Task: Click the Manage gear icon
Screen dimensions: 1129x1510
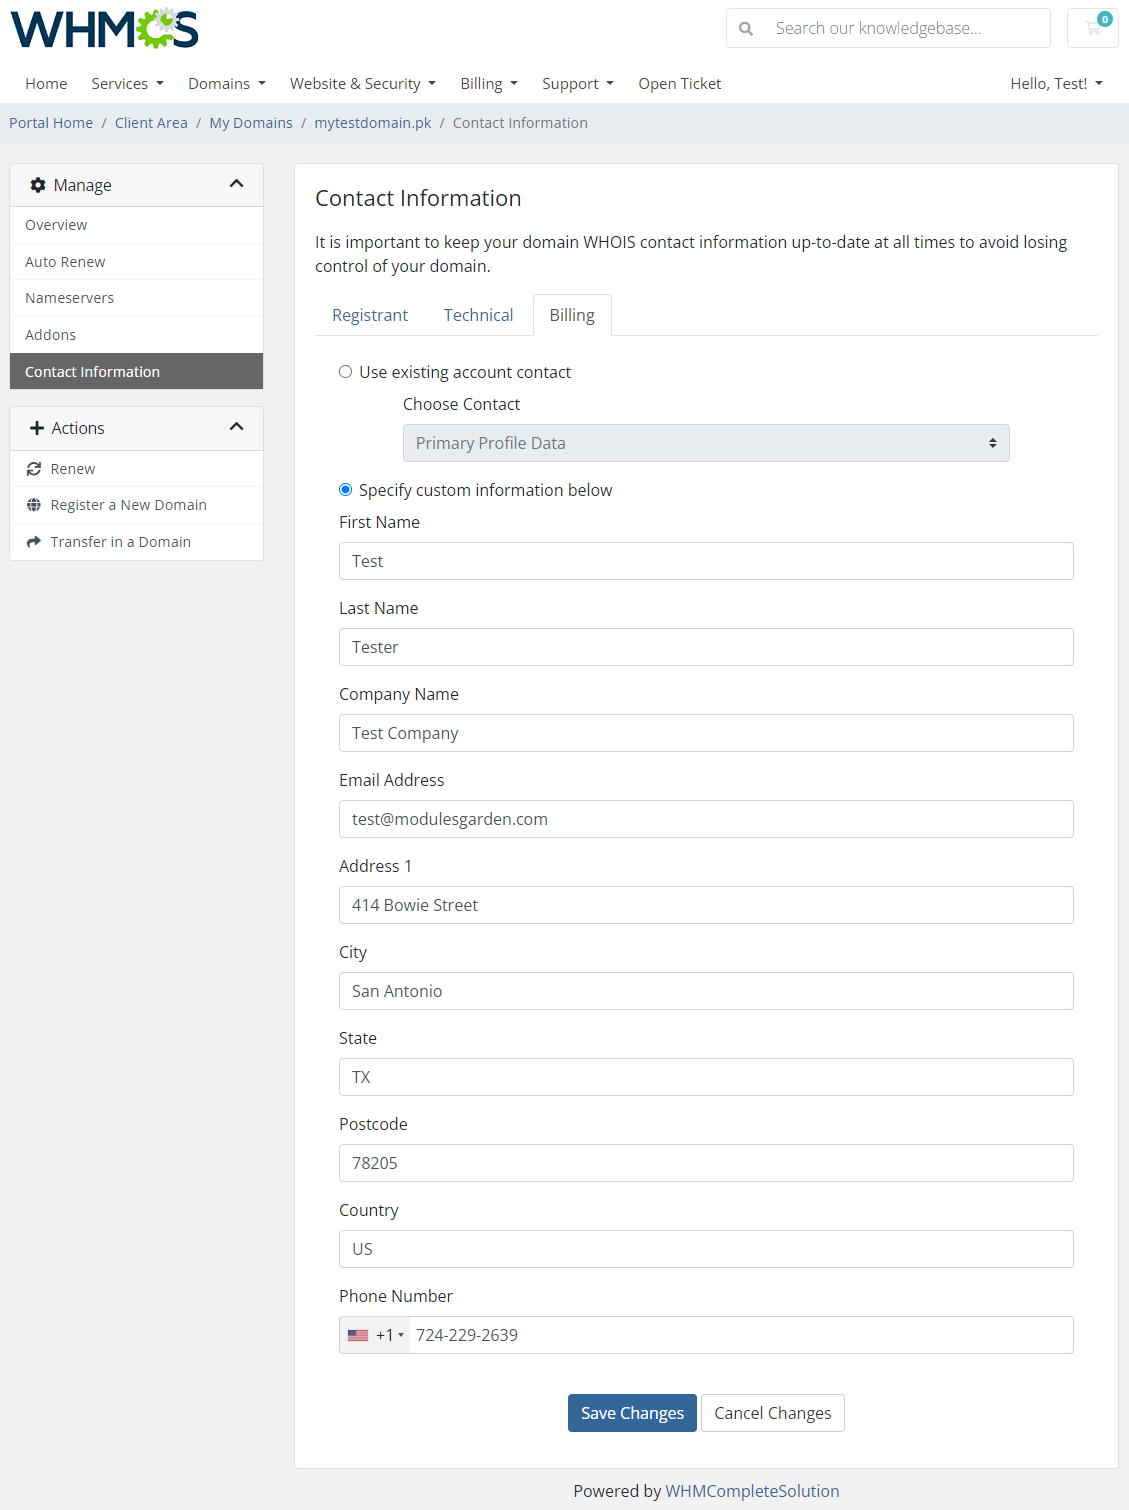Action: [38, 185]
